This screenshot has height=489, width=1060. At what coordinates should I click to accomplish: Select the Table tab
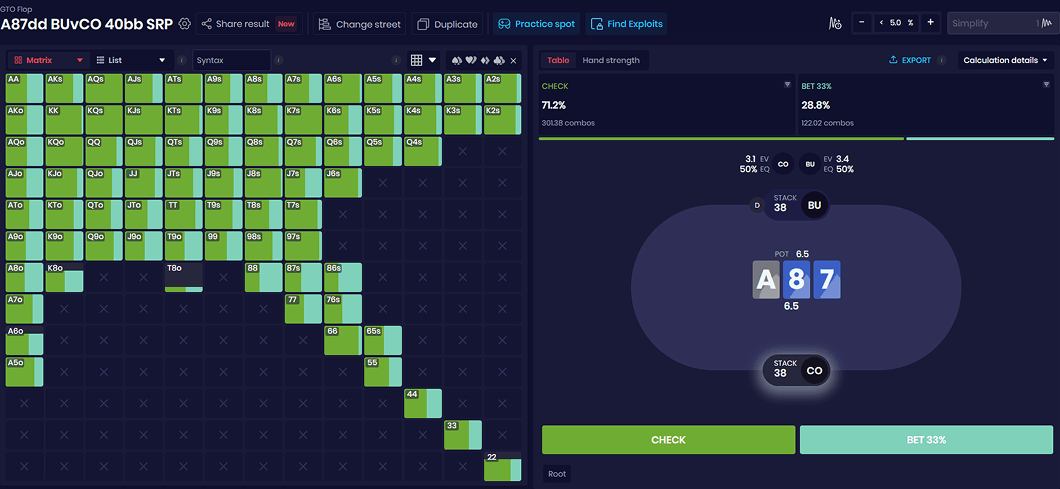click(x=558, y=60)
